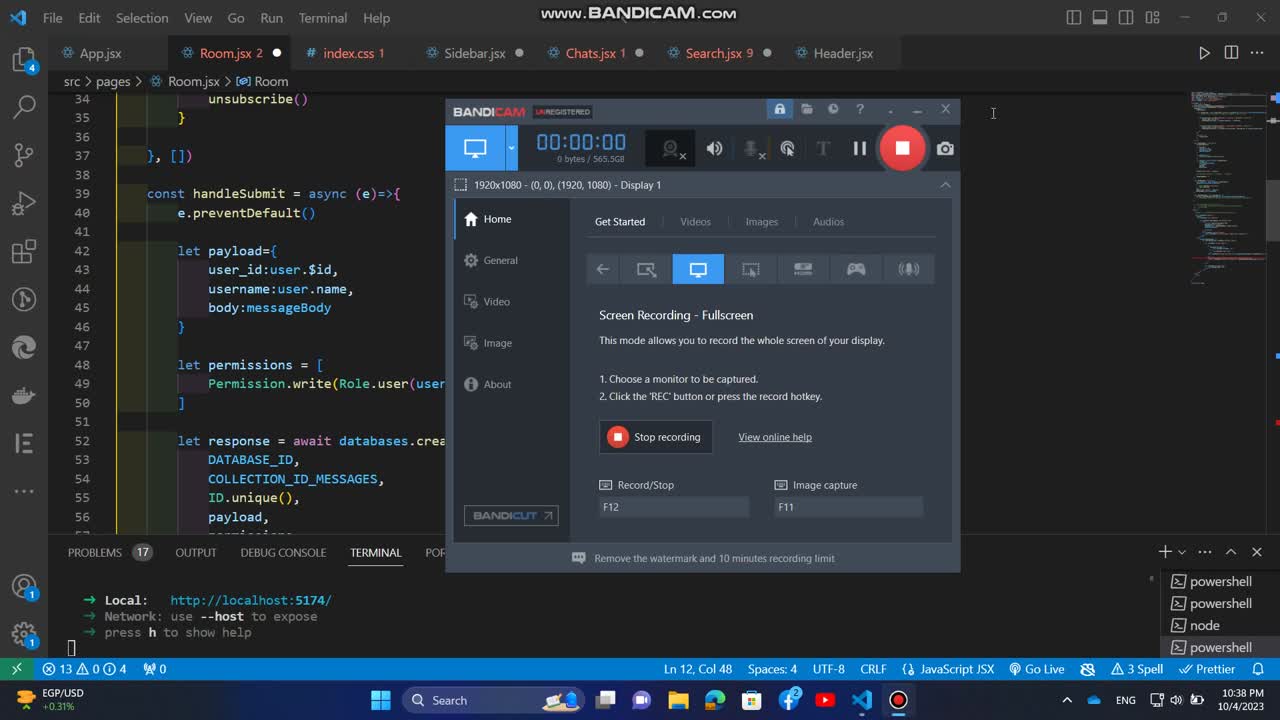Open the View online help link

pyautogui.click(x=775, y=437)
